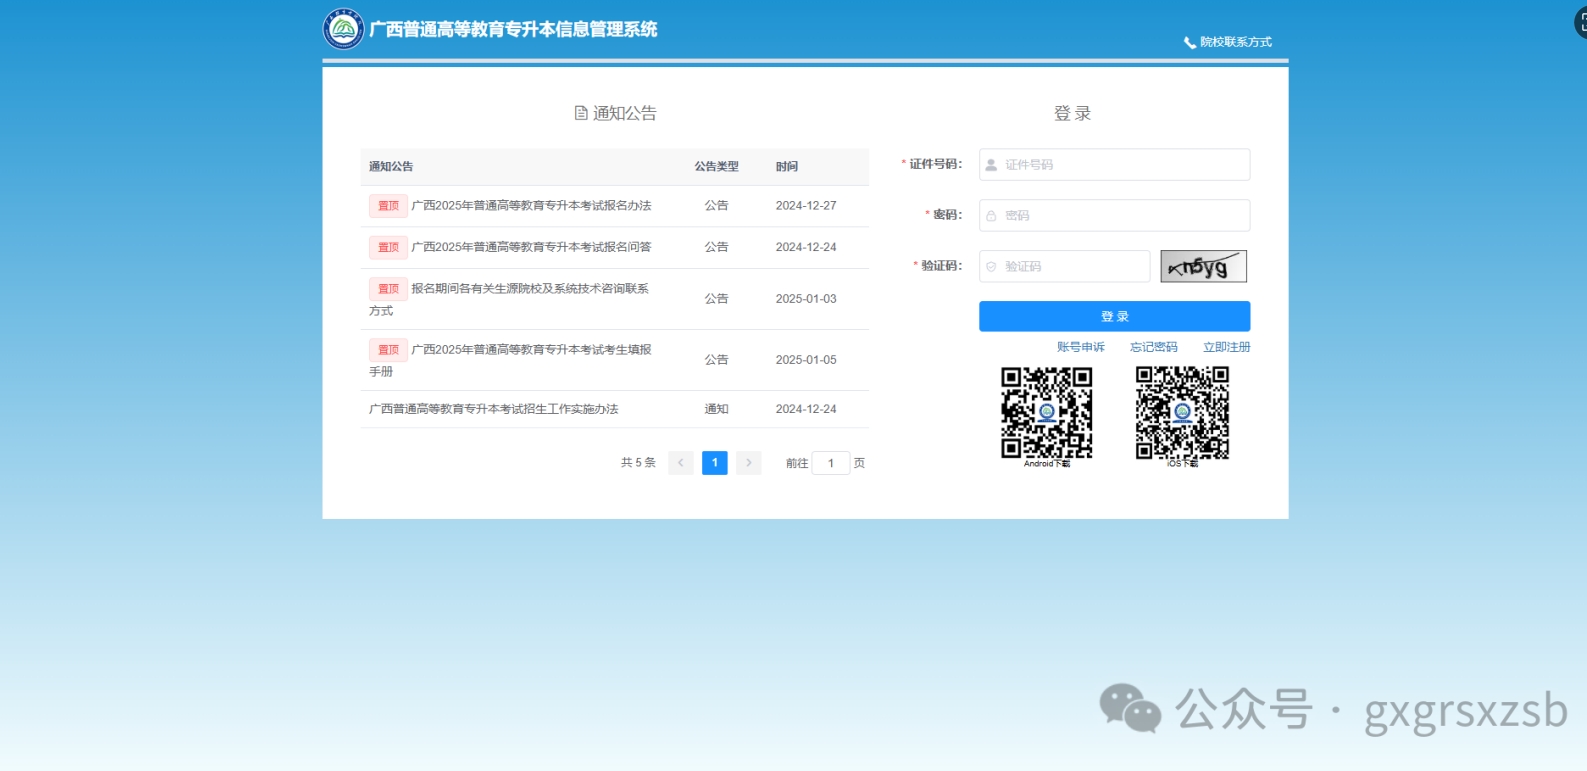The height and width of the screenshot is (771, 1587).
Task: Click the blue 登录 login button
Action: click(x=1115, y=317)
